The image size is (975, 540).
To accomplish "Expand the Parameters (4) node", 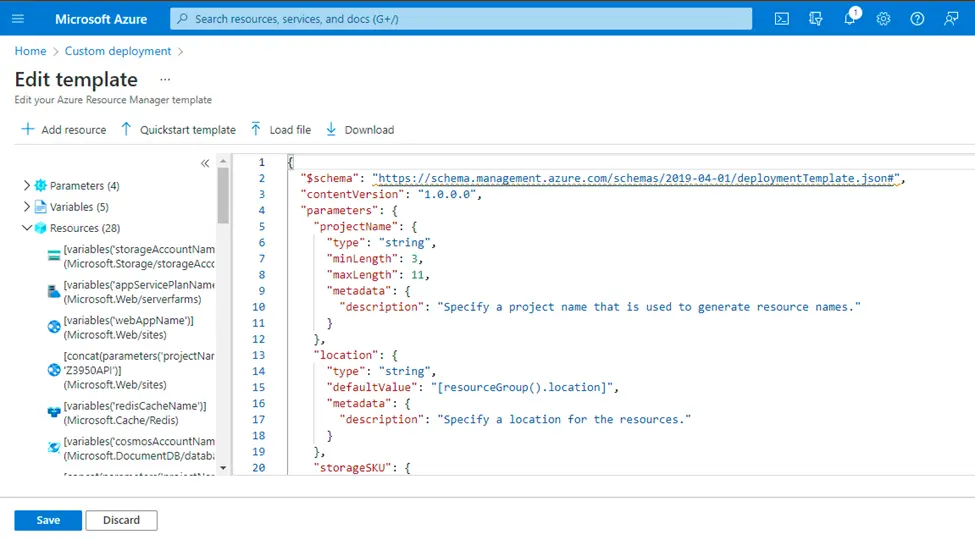I will click(26, 185).
